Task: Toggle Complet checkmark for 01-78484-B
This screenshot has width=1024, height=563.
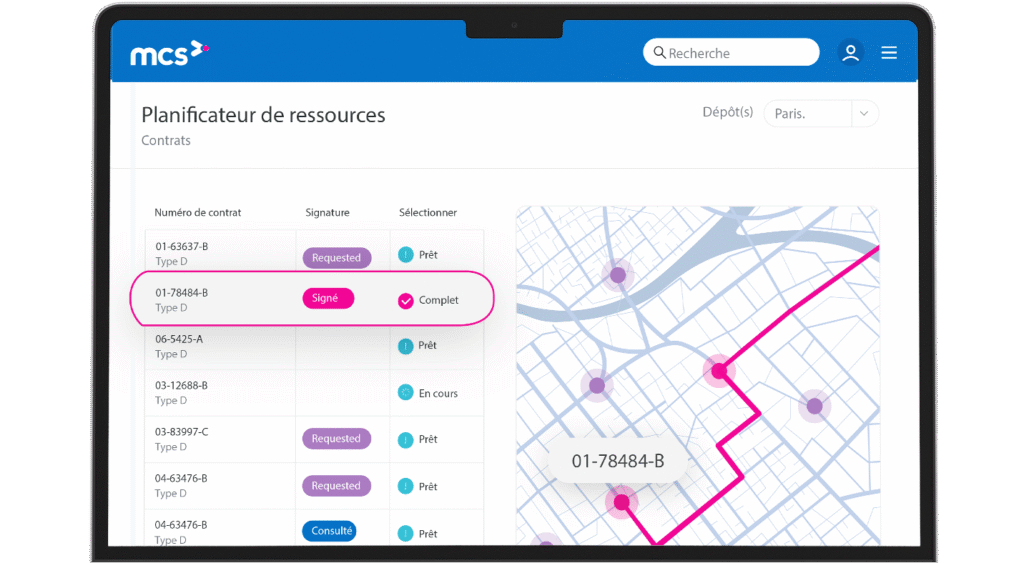Action: click(x=406, y=300)
